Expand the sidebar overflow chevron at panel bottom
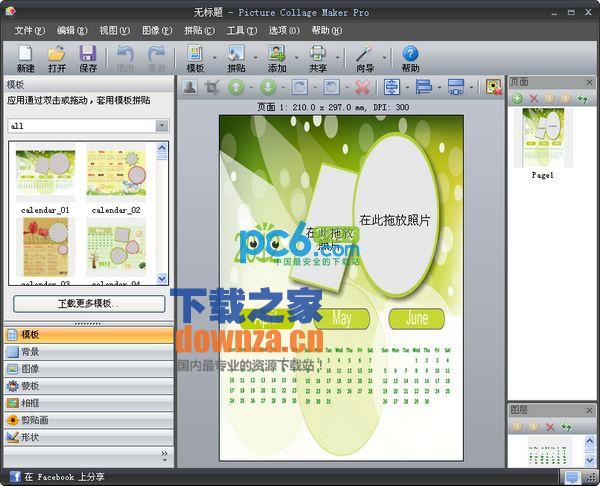Viewport: 600px width, 486px height. [165, 455]
